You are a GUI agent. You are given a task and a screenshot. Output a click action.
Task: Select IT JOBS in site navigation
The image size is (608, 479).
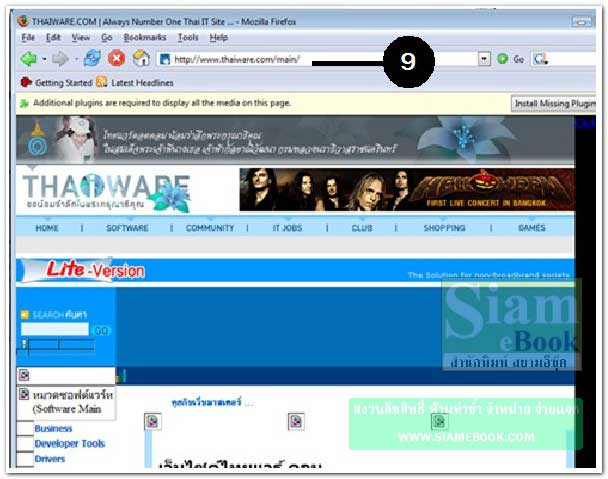point(287,228)
